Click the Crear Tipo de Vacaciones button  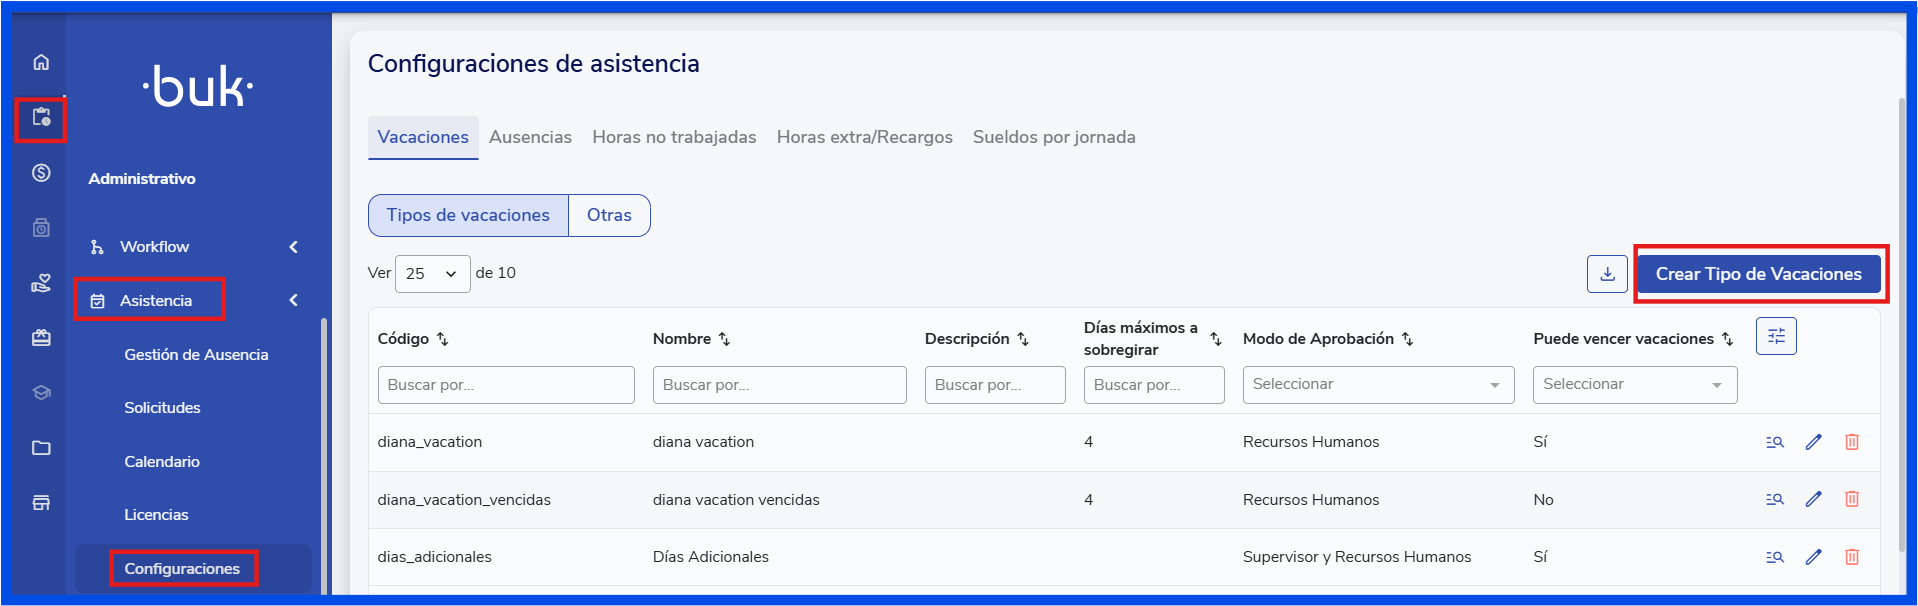[1758, 274]
